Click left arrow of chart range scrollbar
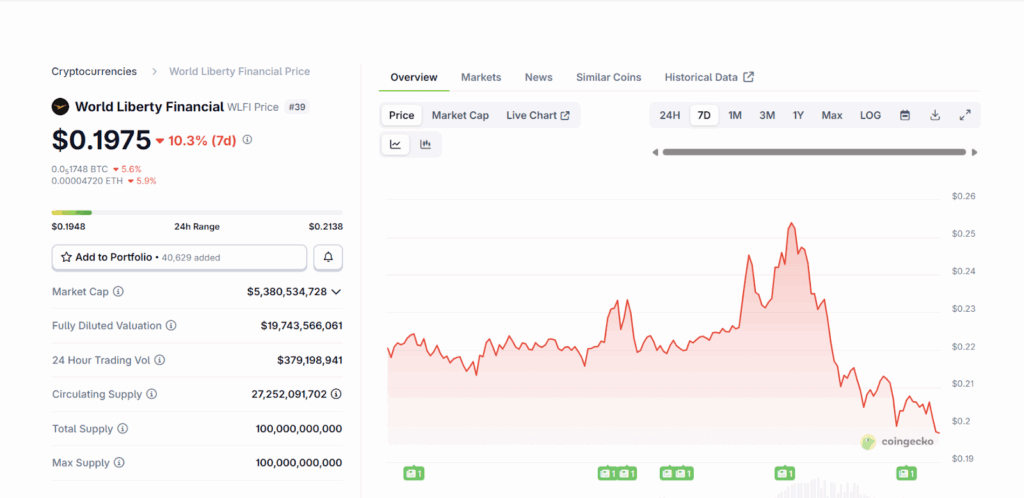The image size is (1024, 498). click(x=655, y=152)
